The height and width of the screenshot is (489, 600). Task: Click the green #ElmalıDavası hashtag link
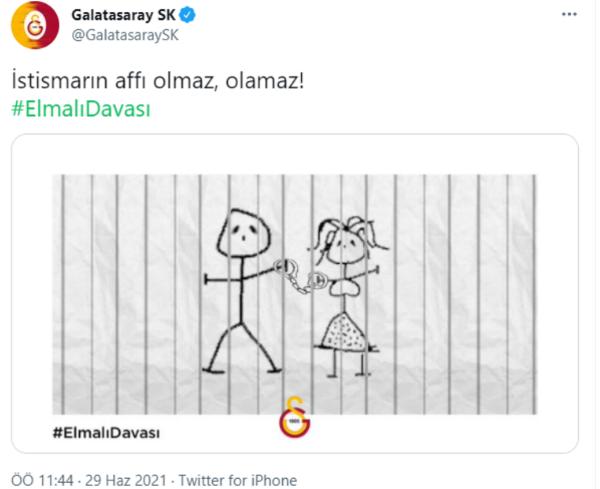[81, 109]
